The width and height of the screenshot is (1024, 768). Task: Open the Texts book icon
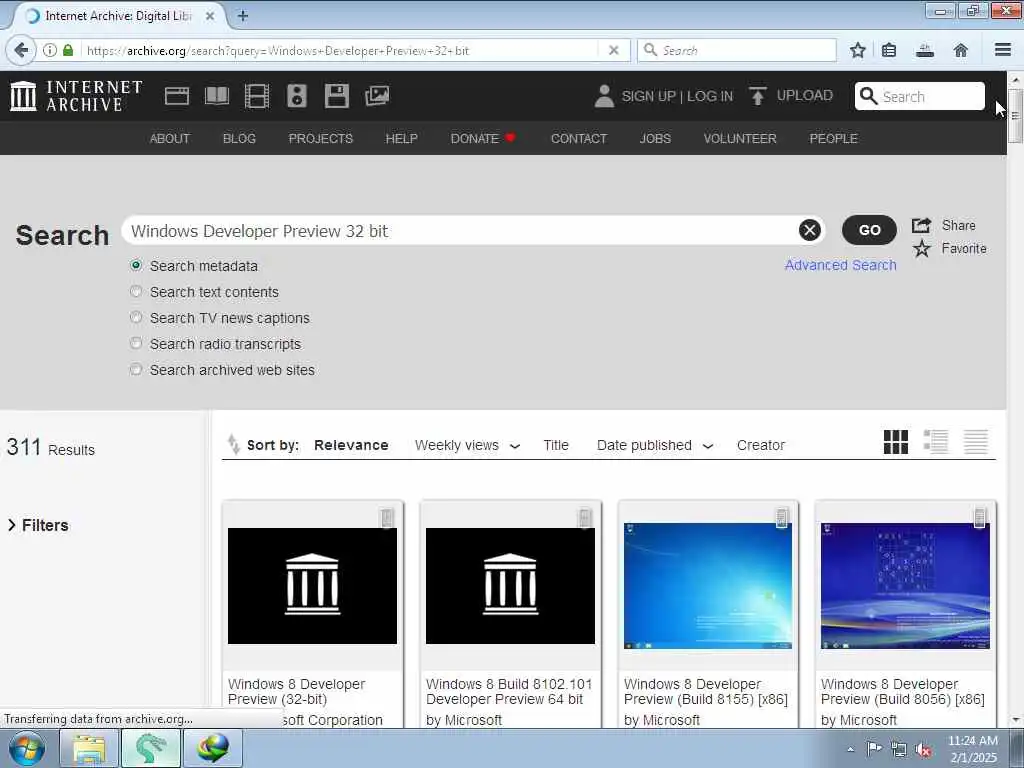[x=217, y=96]
